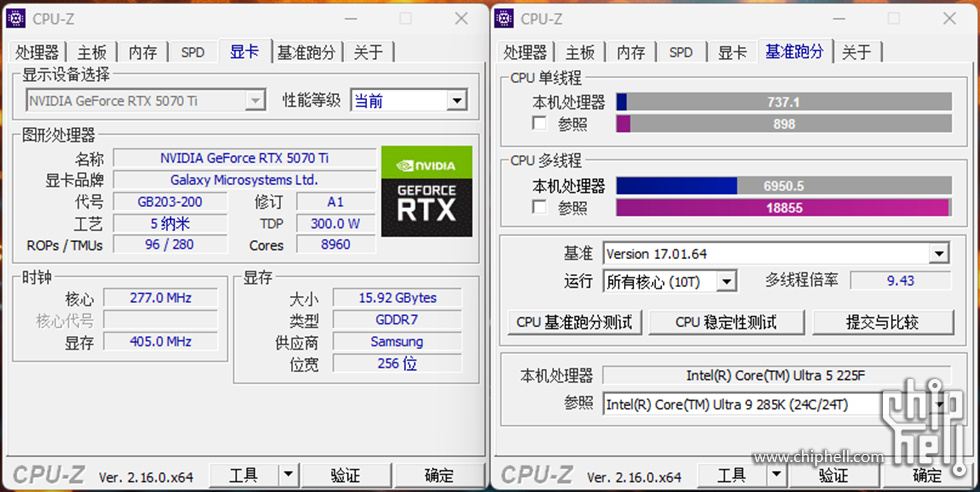Switch to 内存 tab in left window
The image size is (980, 492).
click(x=142, y=53)
